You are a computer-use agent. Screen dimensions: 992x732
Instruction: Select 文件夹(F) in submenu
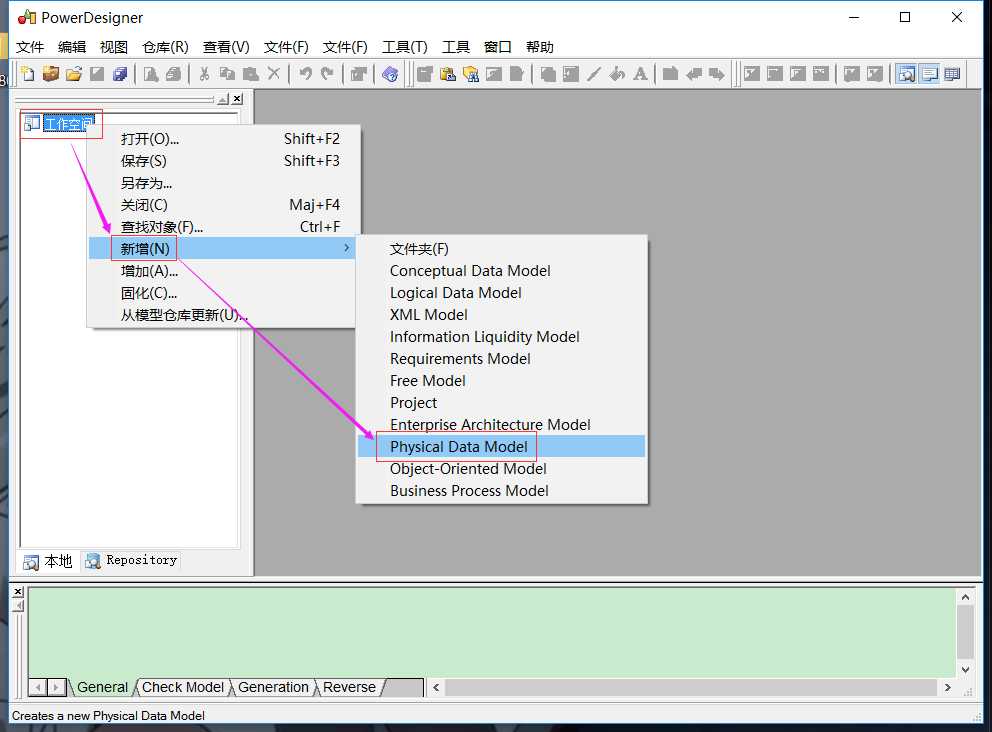(x=501, y=249)
